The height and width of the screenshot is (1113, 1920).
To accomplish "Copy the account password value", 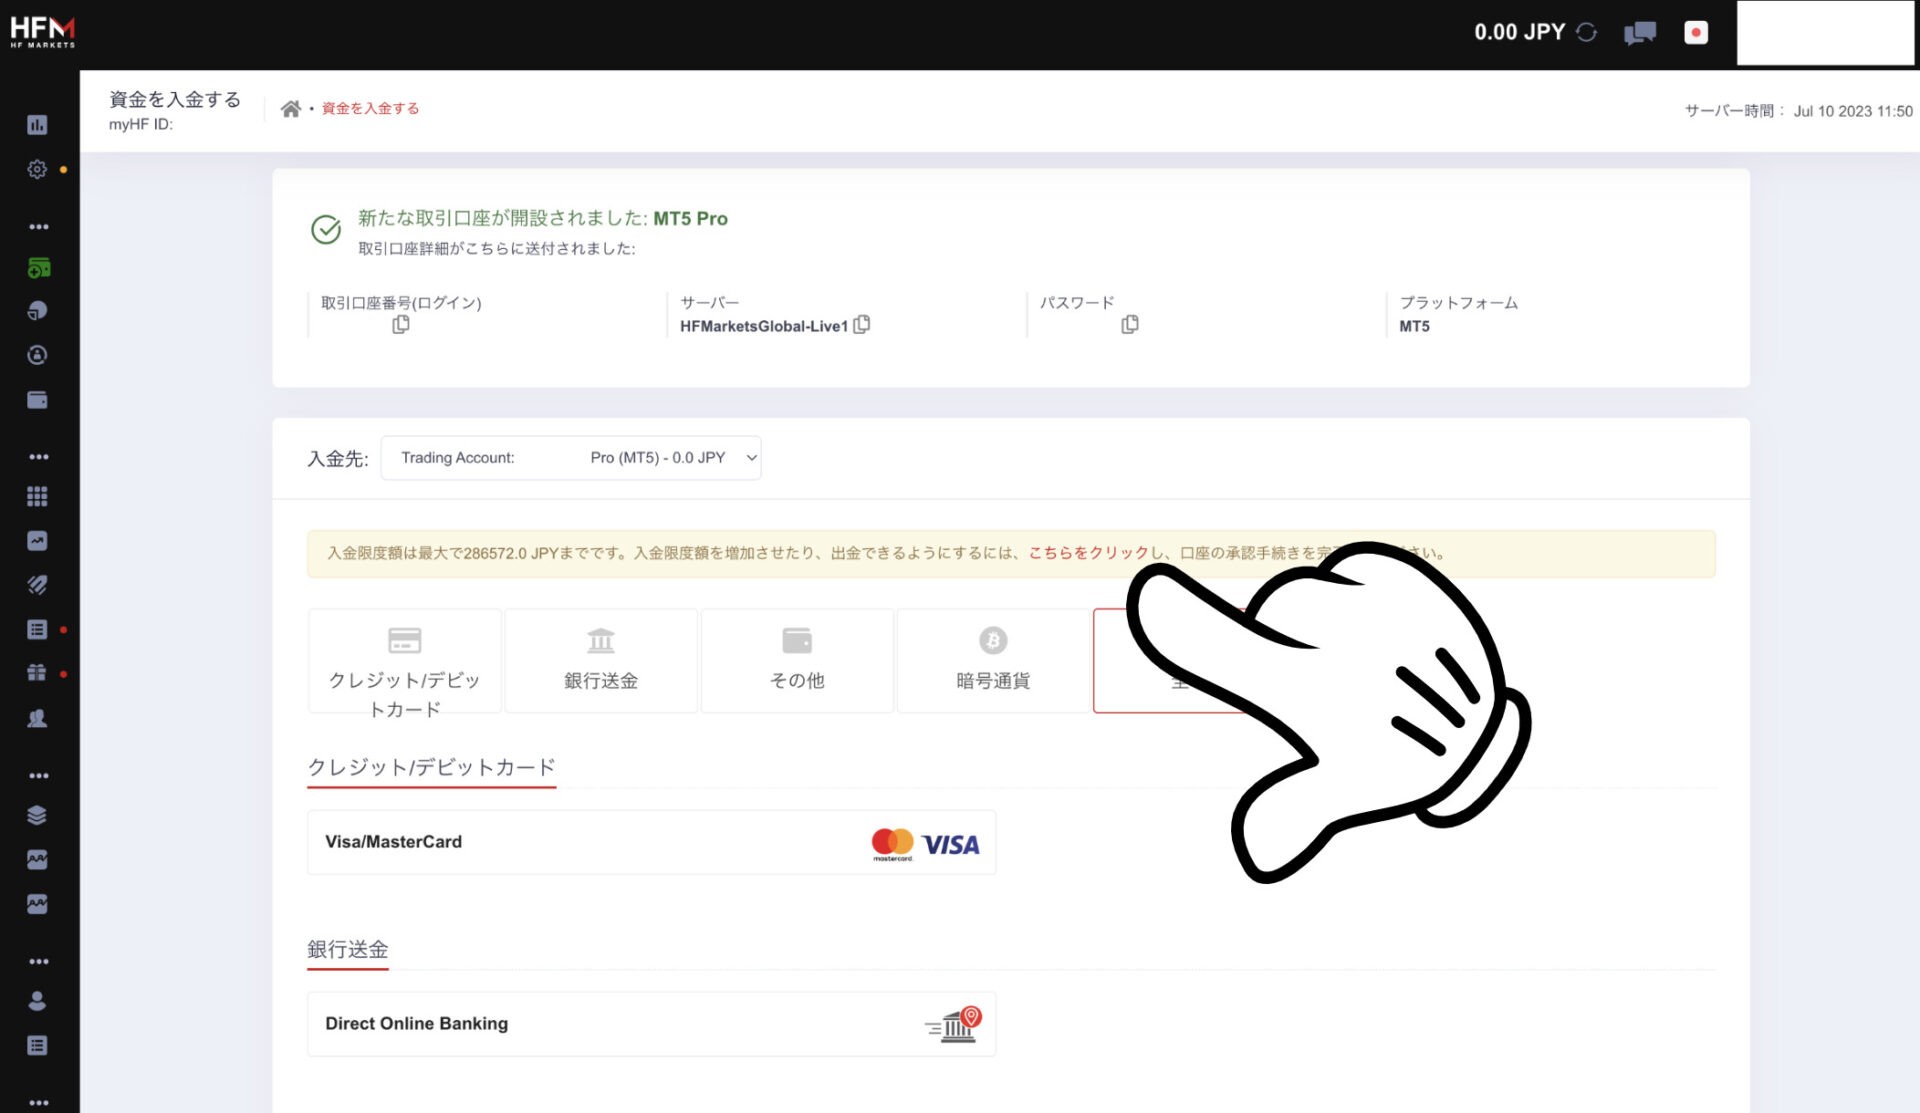I will coord(1130,325).
